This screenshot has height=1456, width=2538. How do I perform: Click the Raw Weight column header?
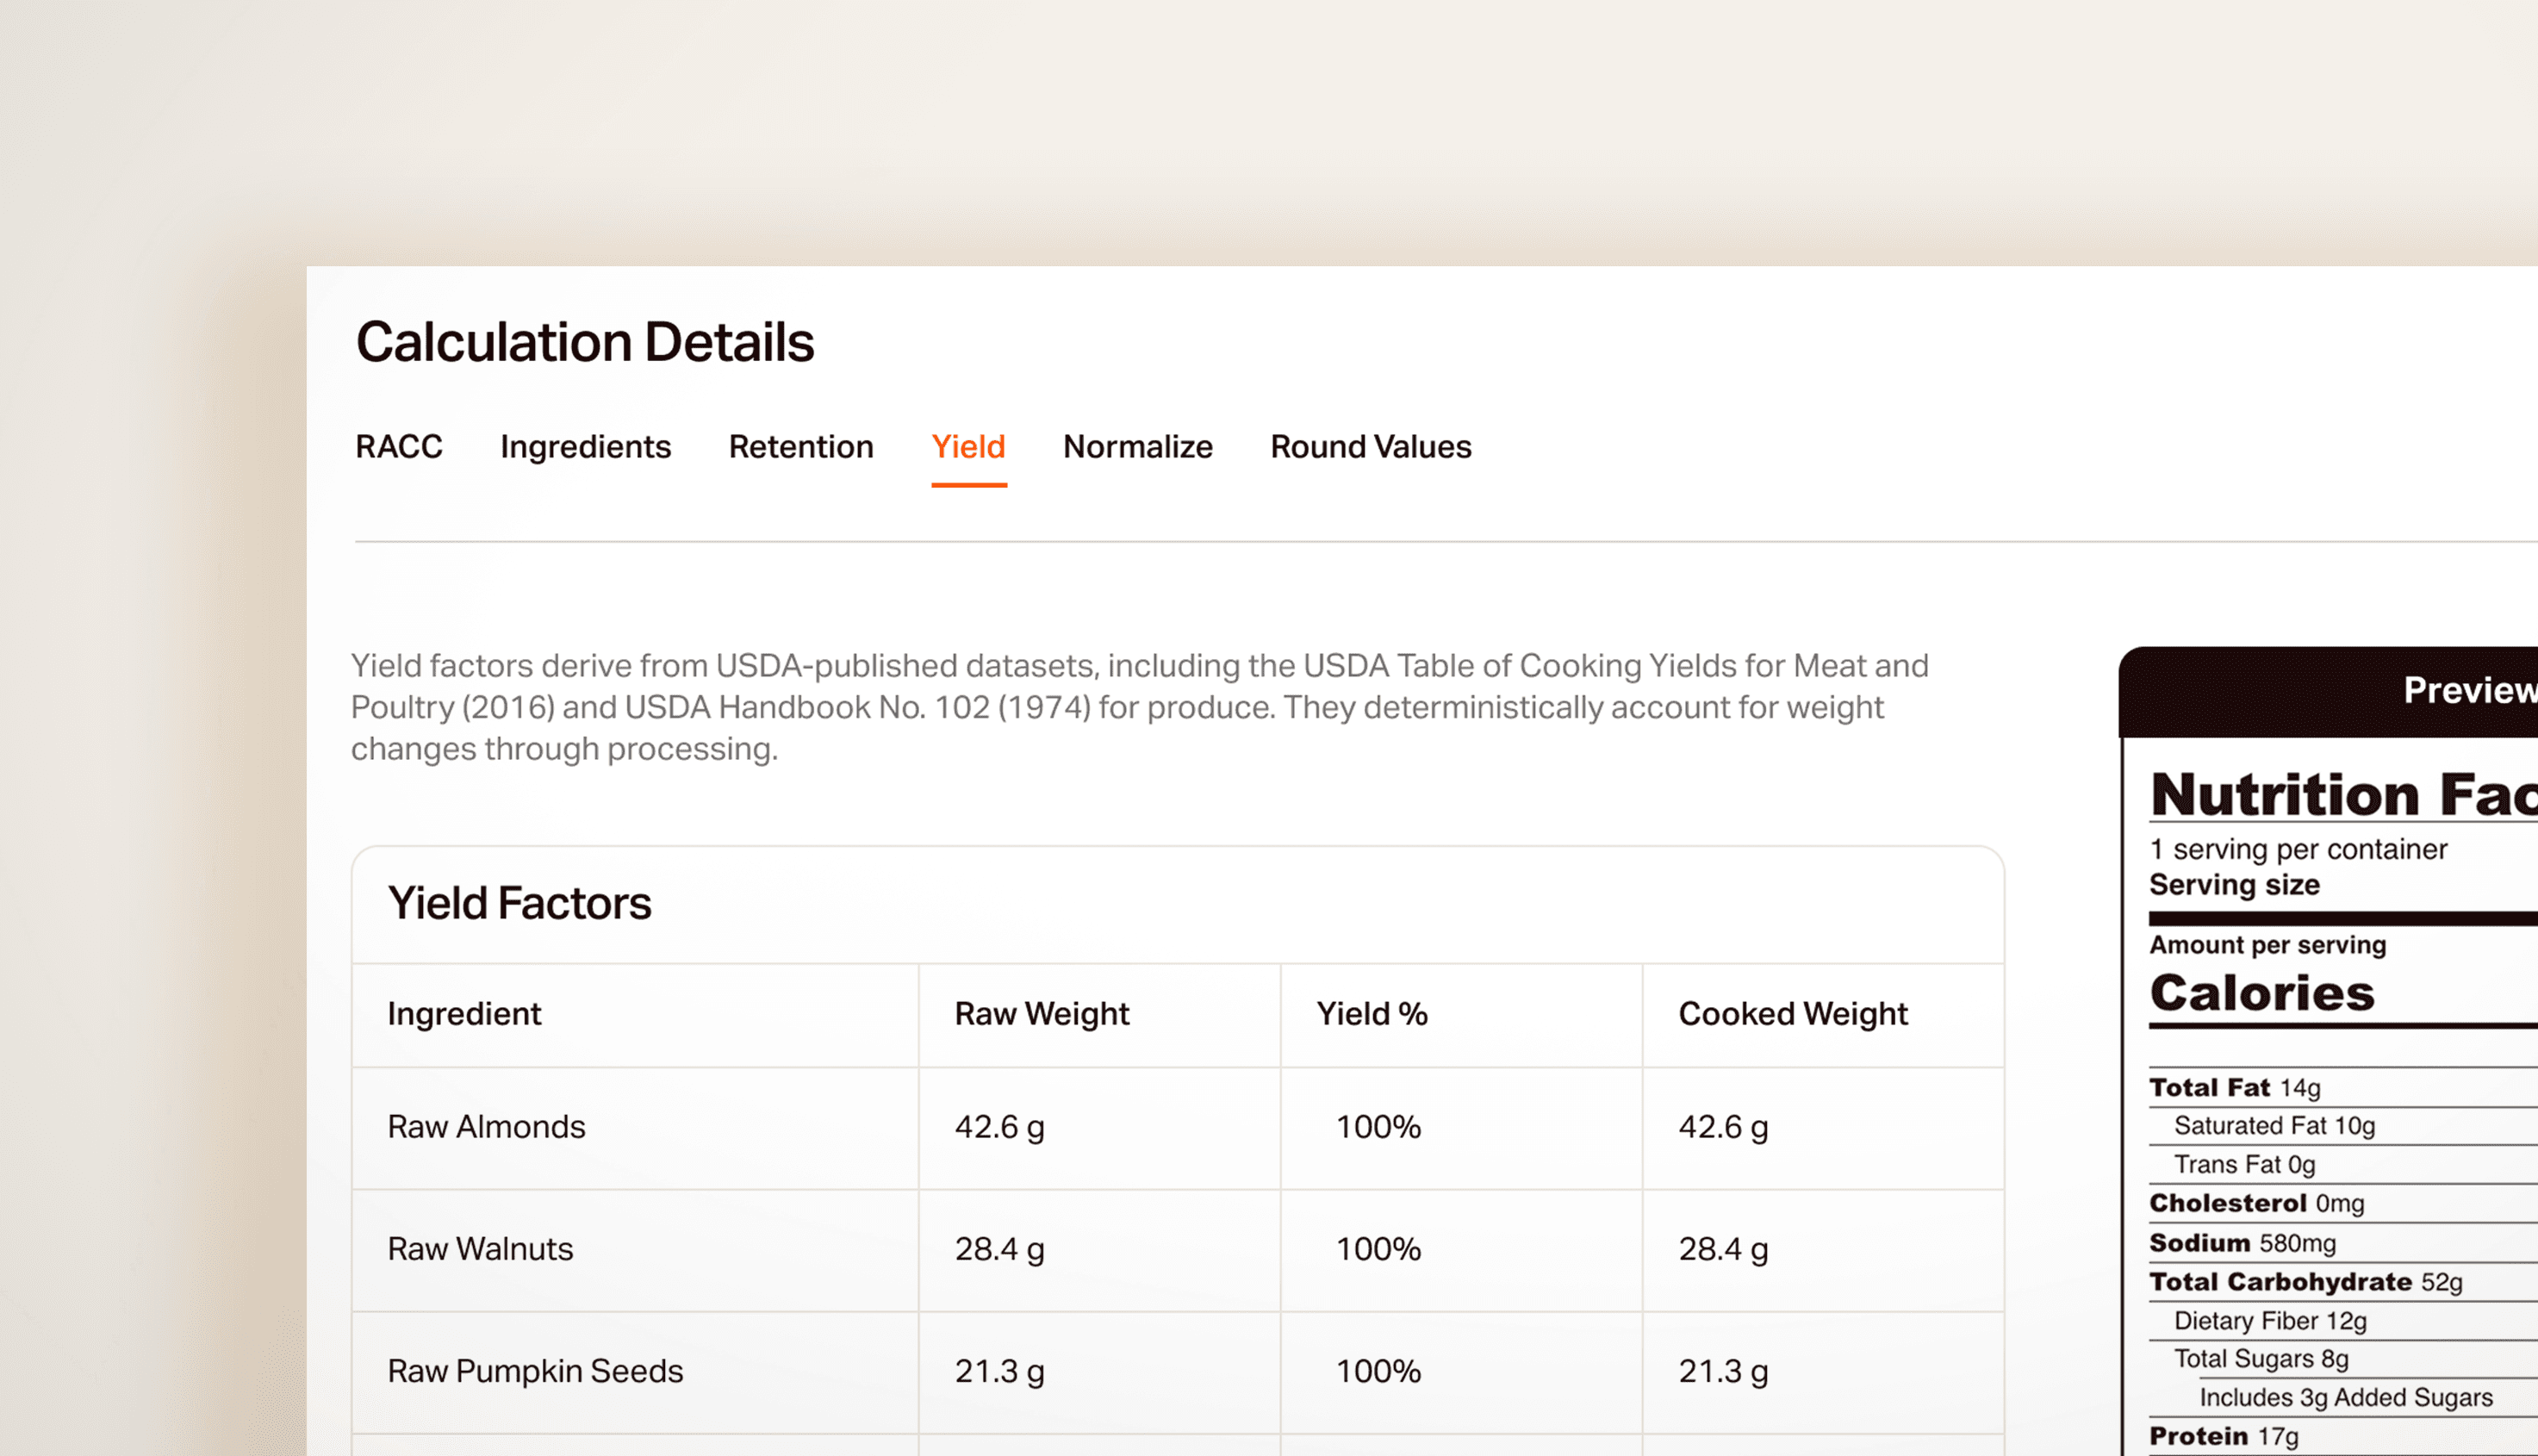[1041, 1014]
